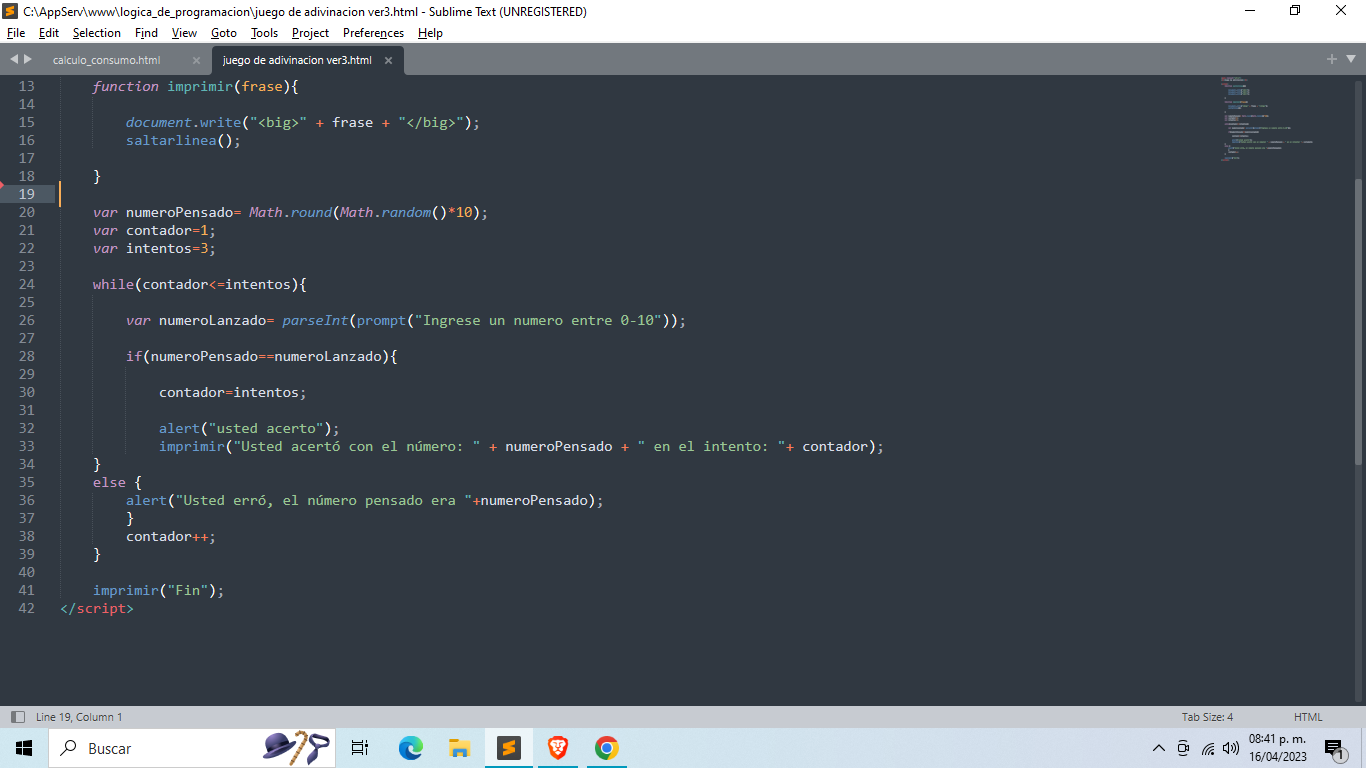The image size is (1366, 768).
Task: Click the 'else {' line
Action: pos(118,482)
